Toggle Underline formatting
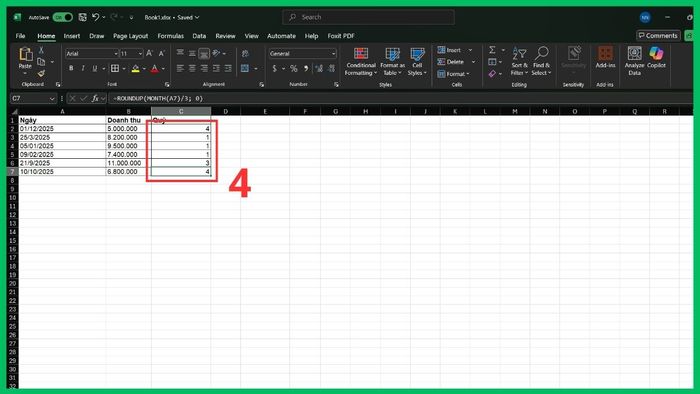Screen dimensions: 700x394 click(x=95, y=68)
